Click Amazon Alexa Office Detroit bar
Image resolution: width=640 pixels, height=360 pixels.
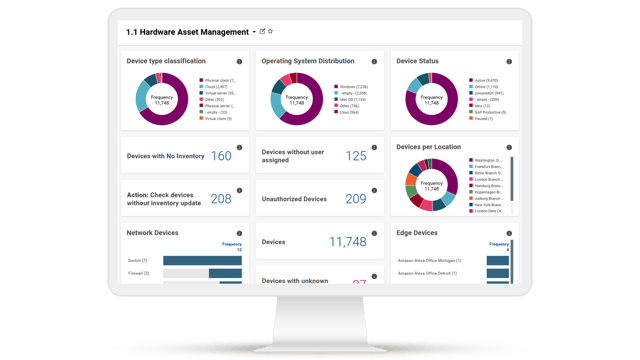pos(498,273)
